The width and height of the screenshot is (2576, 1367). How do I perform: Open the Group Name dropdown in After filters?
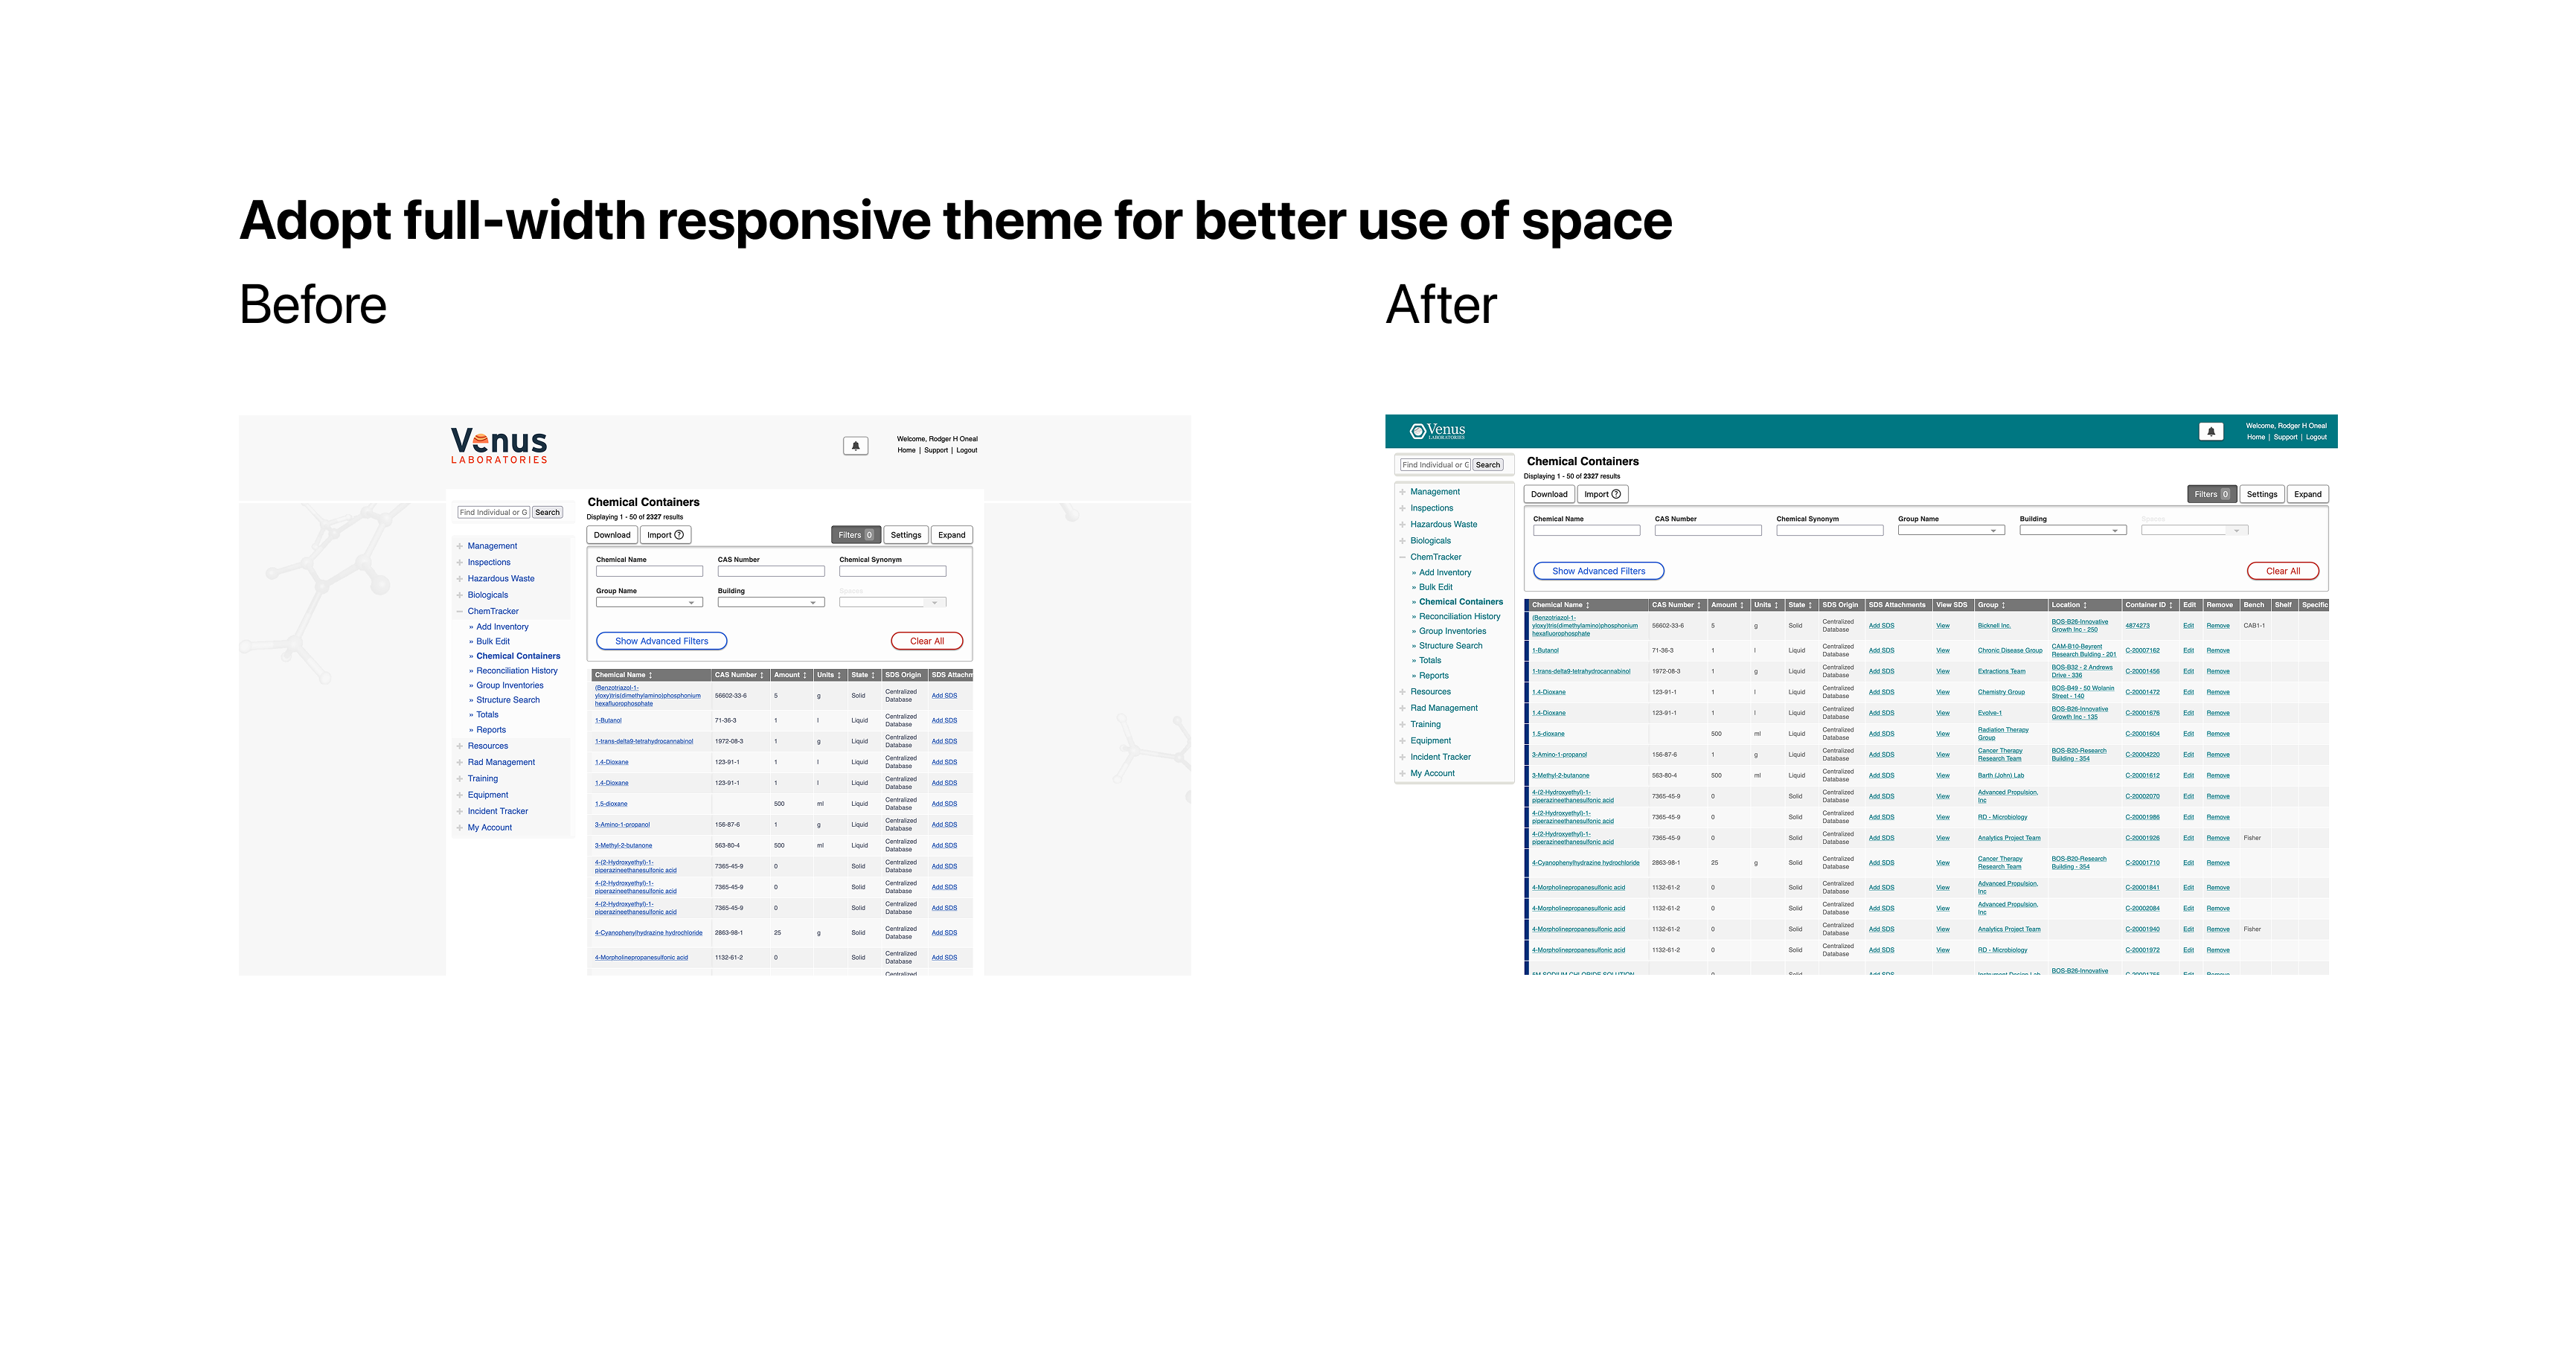(x=1951, y=531)
